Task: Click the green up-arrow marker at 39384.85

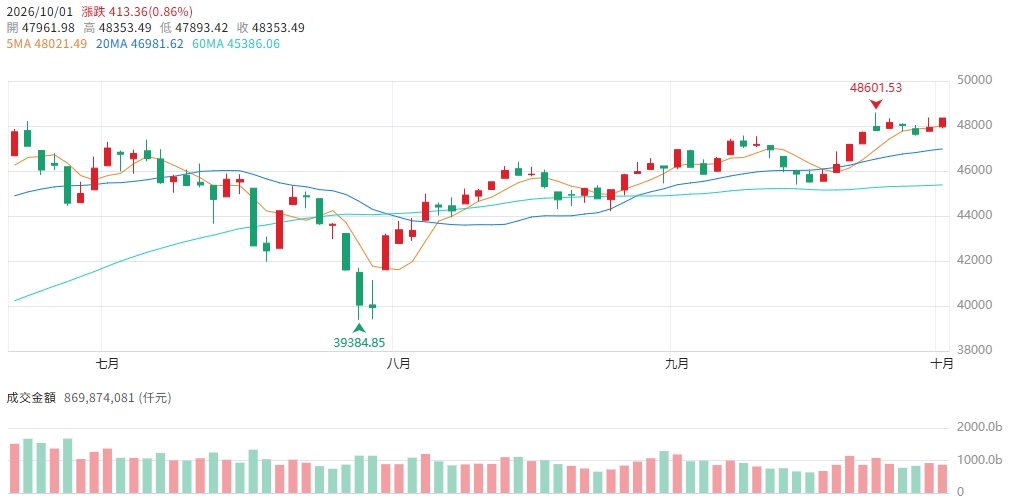Action: [x=359, y=327]
